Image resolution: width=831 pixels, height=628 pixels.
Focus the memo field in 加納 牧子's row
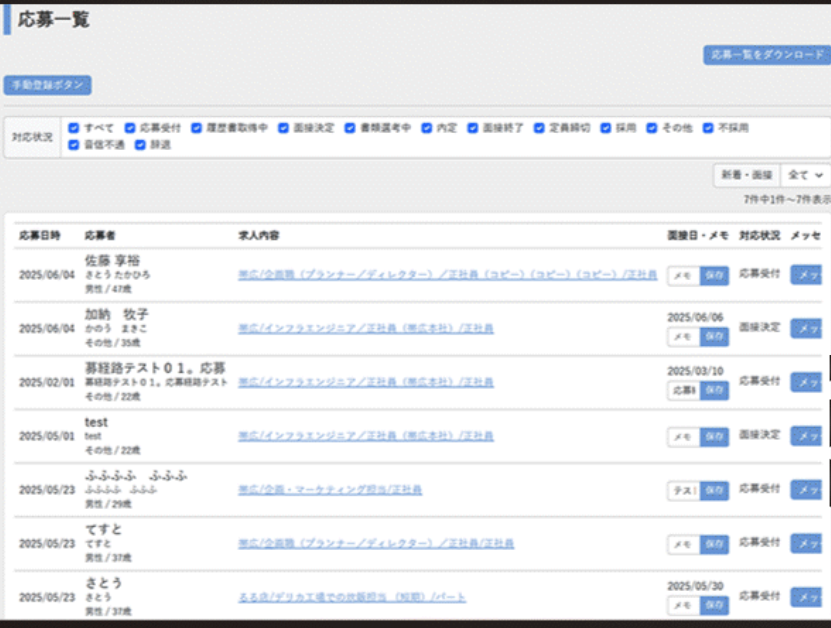[x=684, y=337]
